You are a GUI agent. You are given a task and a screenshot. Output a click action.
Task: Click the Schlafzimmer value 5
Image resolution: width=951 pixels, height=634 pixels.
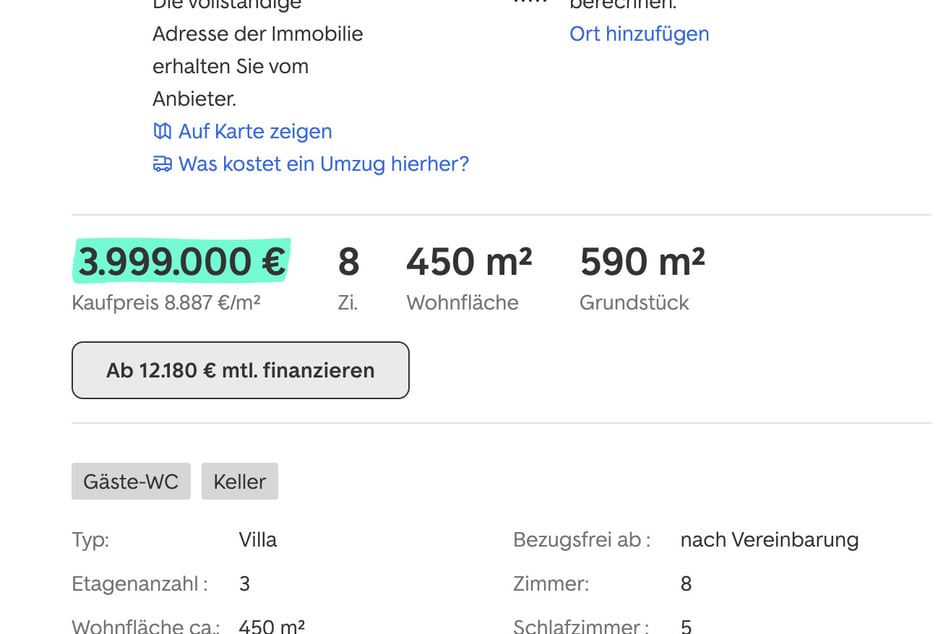point(685,626)
